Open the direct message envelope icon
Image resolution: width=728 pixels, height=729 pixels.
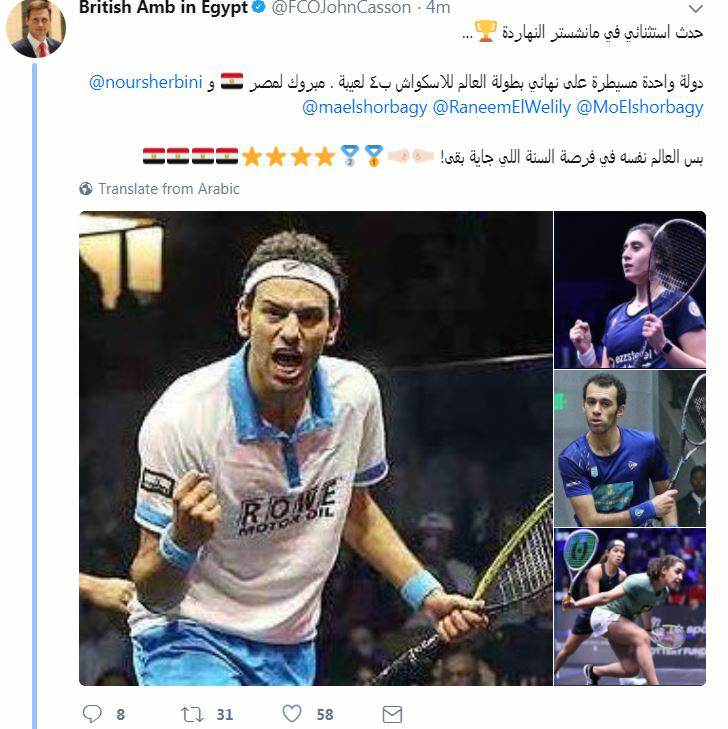[392, 714]
